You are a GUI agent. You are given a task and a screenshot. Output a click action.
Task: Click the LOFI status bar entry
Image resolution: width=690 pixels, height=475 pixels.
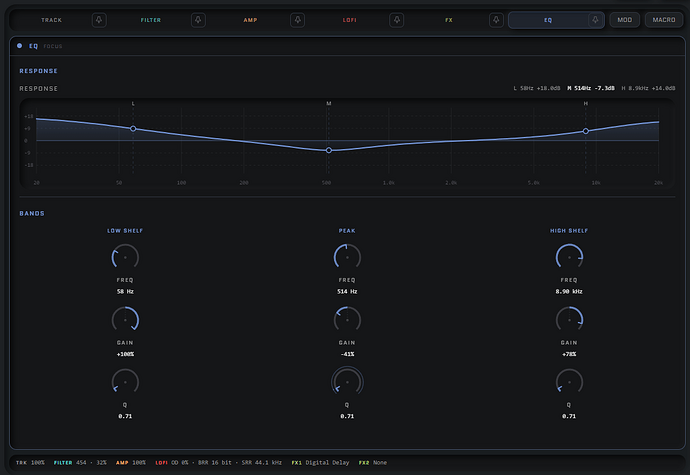[x=219, y=463]
